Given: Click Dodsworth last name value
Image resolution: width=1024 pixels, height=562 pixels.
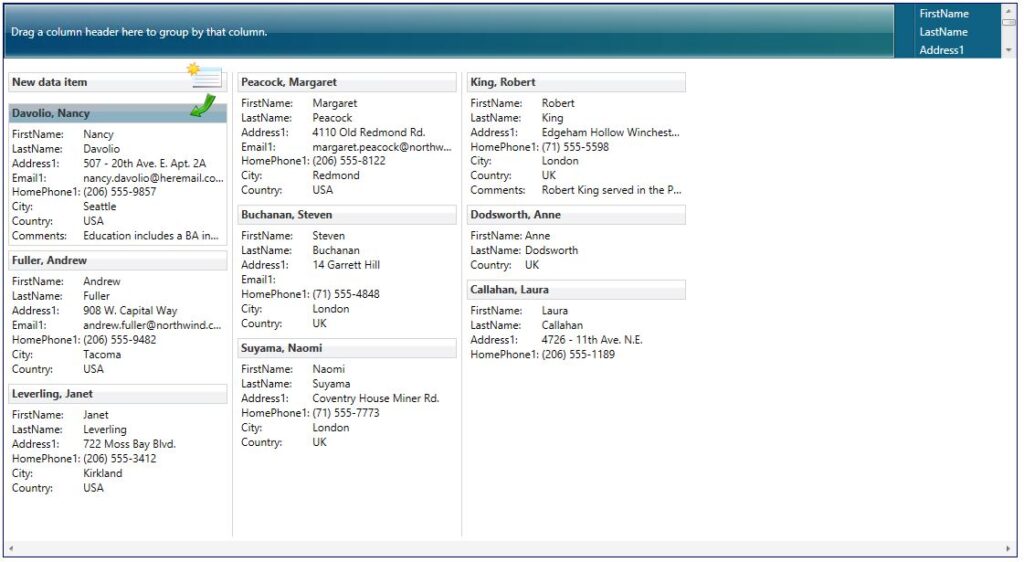Looking at the screenshot, I should pyautogui.click(x=551, y=251).
